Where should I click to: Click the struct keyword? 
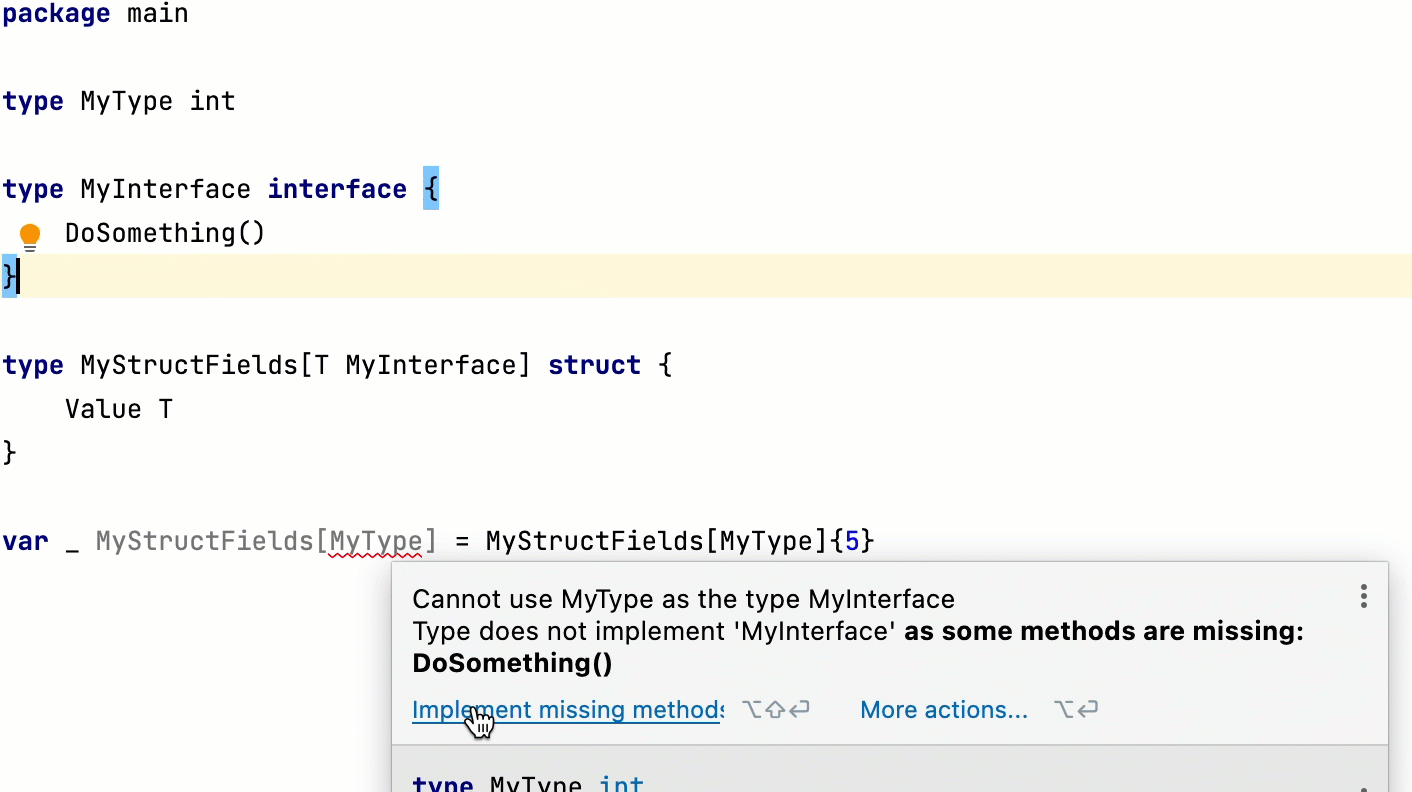click(594, 365)
